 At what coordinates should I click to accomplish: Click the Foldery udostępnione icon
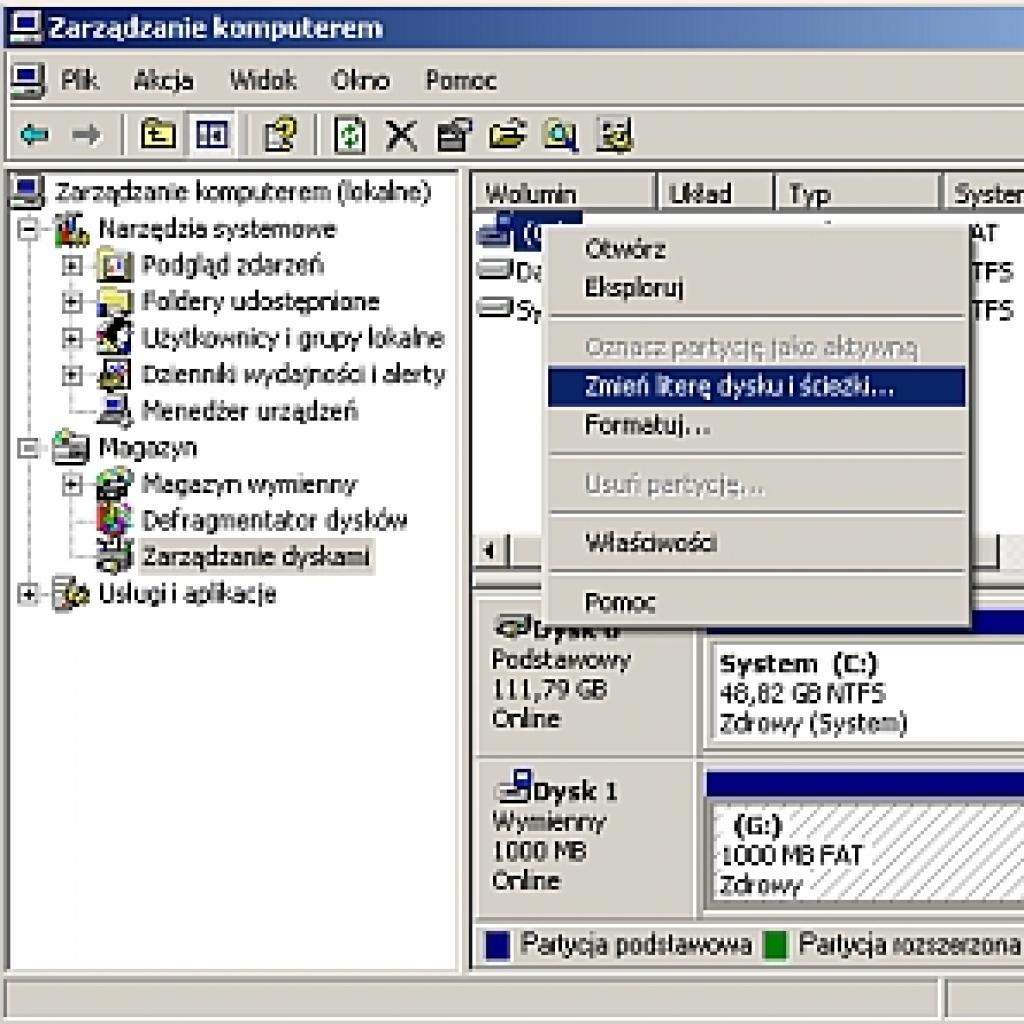[x=115, y=302]
